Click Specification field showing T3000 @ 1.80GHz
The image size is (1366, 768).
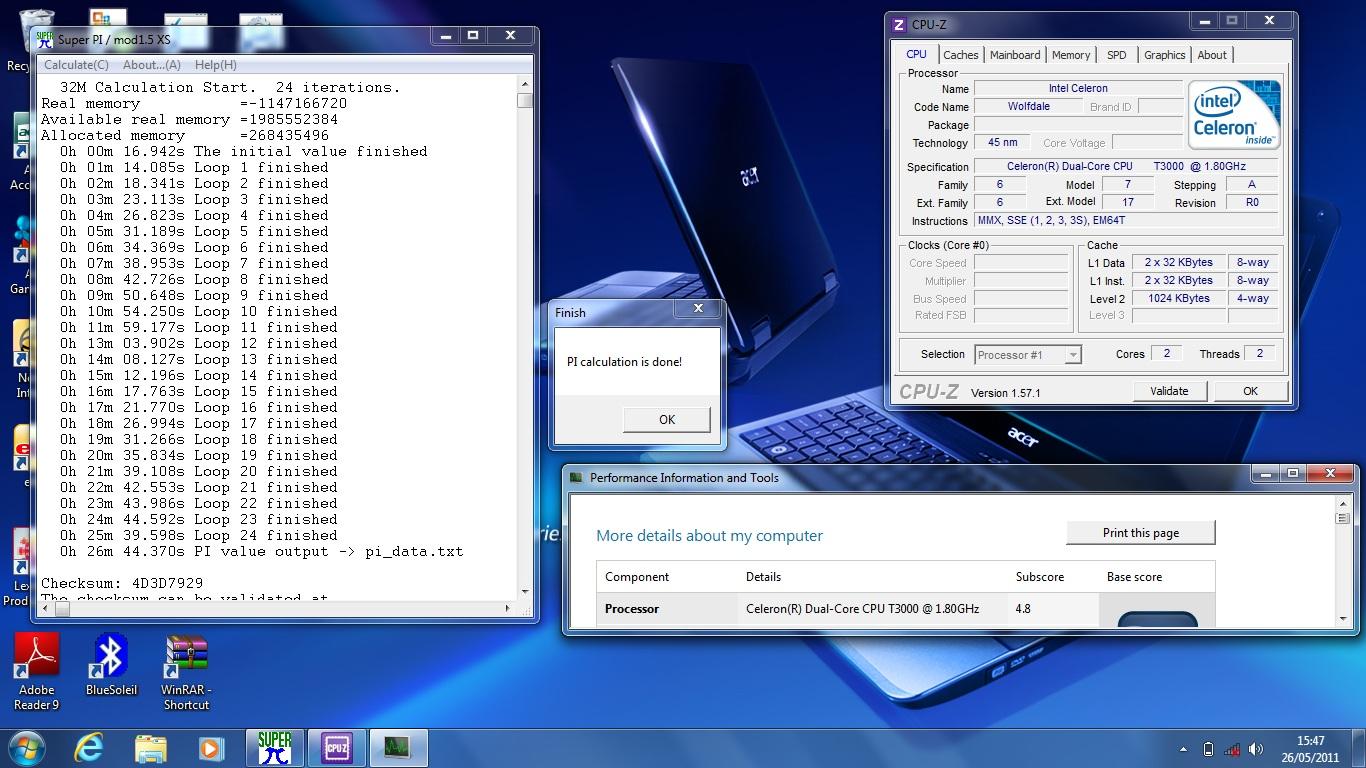[1126, 166]
